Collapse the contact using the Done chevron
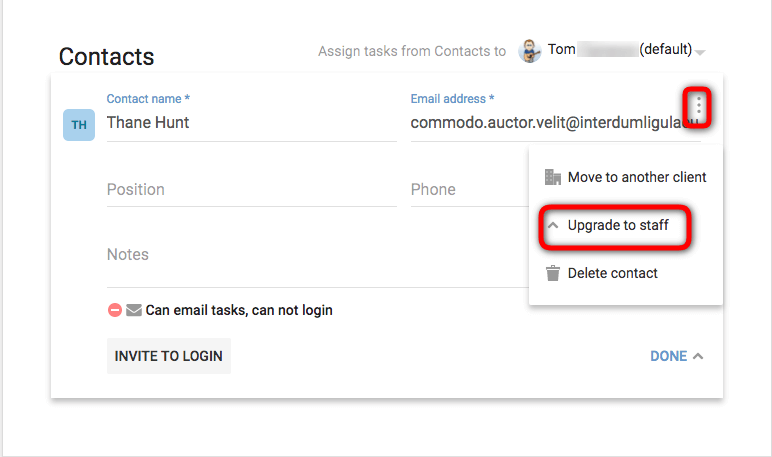 [x=698, y=356]
